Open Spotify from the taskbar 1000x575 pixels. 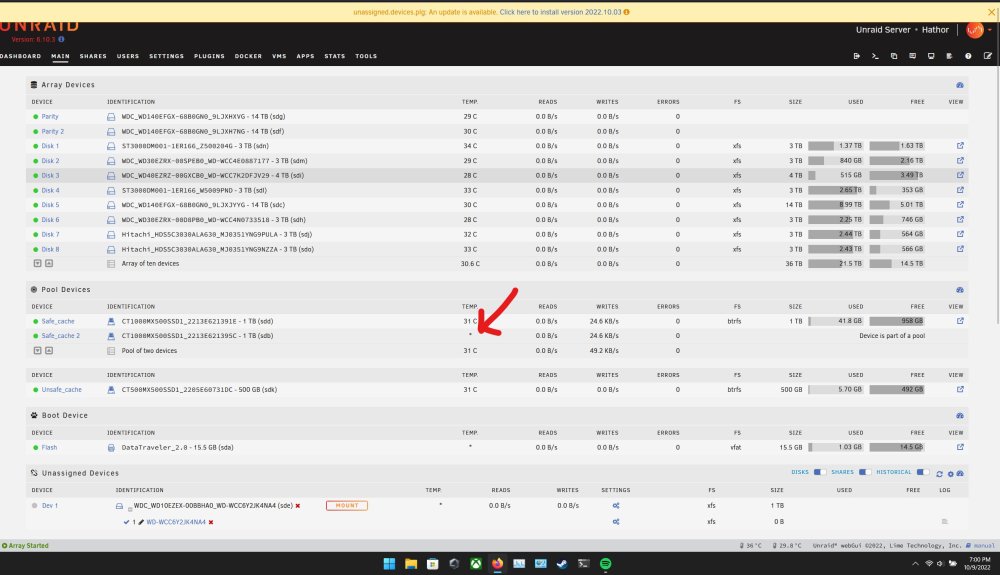(606, 564)
